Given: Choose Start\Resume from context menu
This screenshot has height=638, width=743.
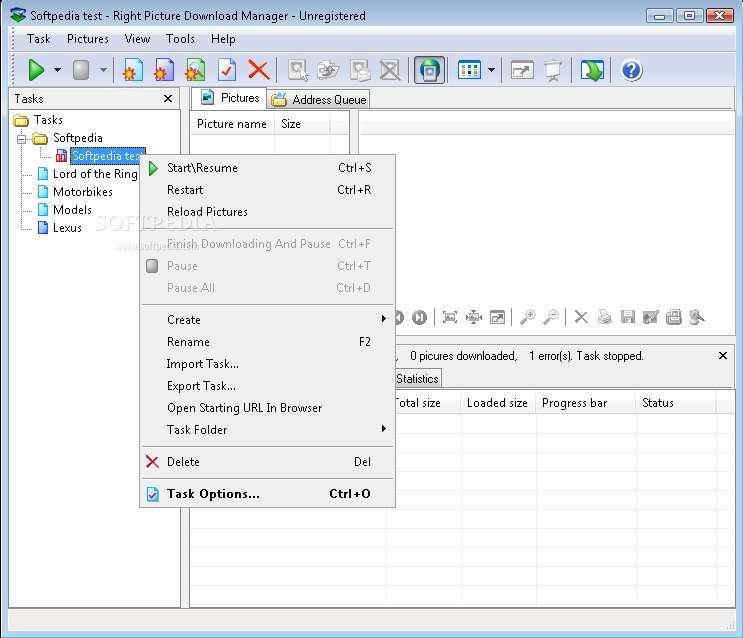Looking at the screenshot, I should (267, 168).
